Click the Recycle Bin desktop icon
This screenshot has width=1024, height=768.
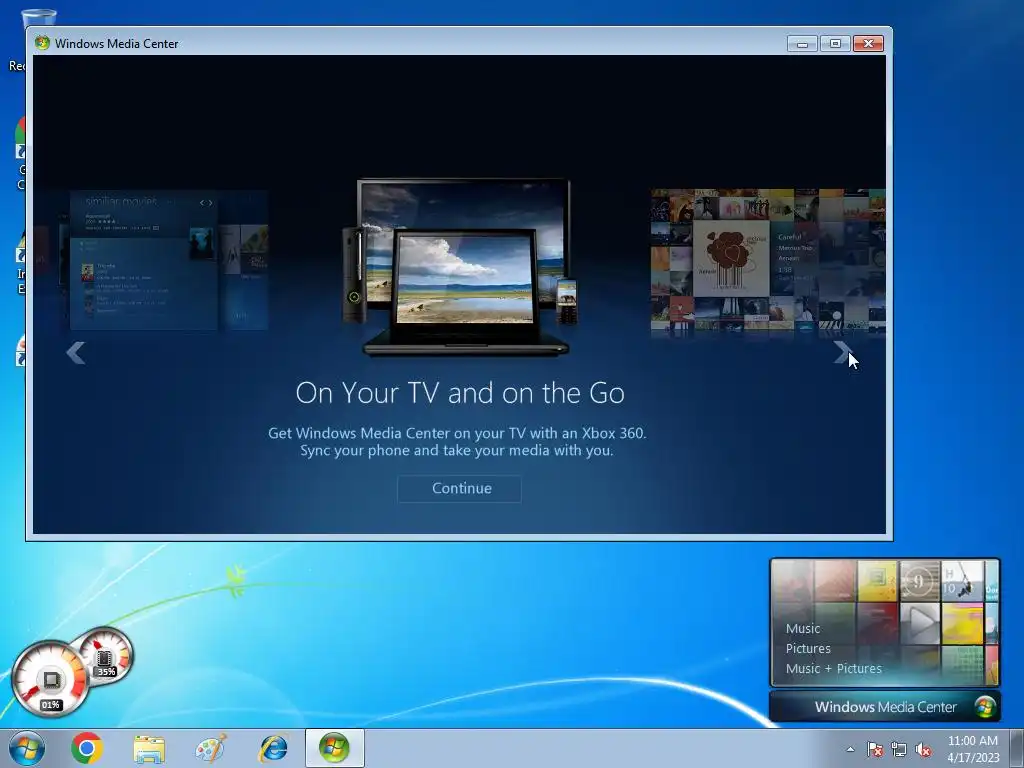tap(38, 16)
